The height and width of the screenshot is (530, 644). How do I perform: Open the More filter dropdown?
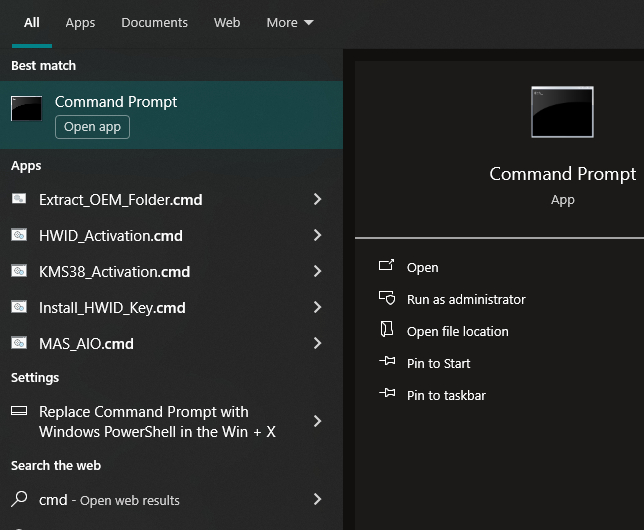point(290,23)
